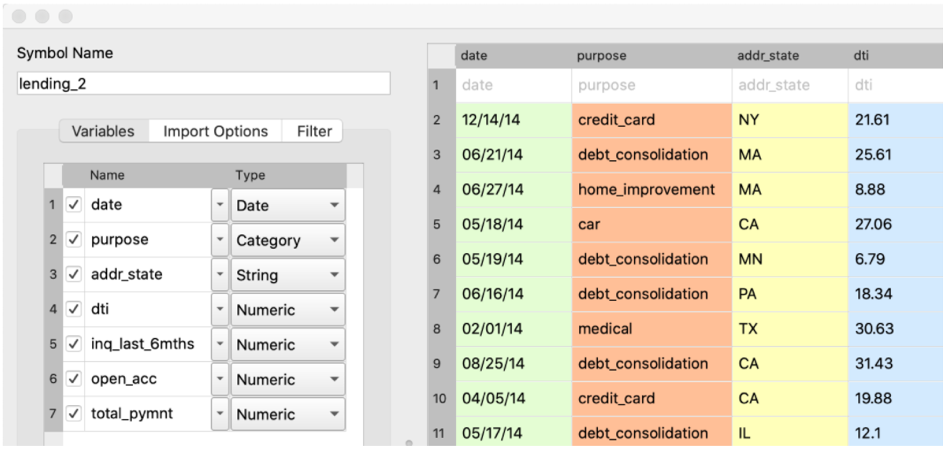Click the Symbol Name text field
The width and height of the screenshot is (943, 452).
[x=203, y=84]
